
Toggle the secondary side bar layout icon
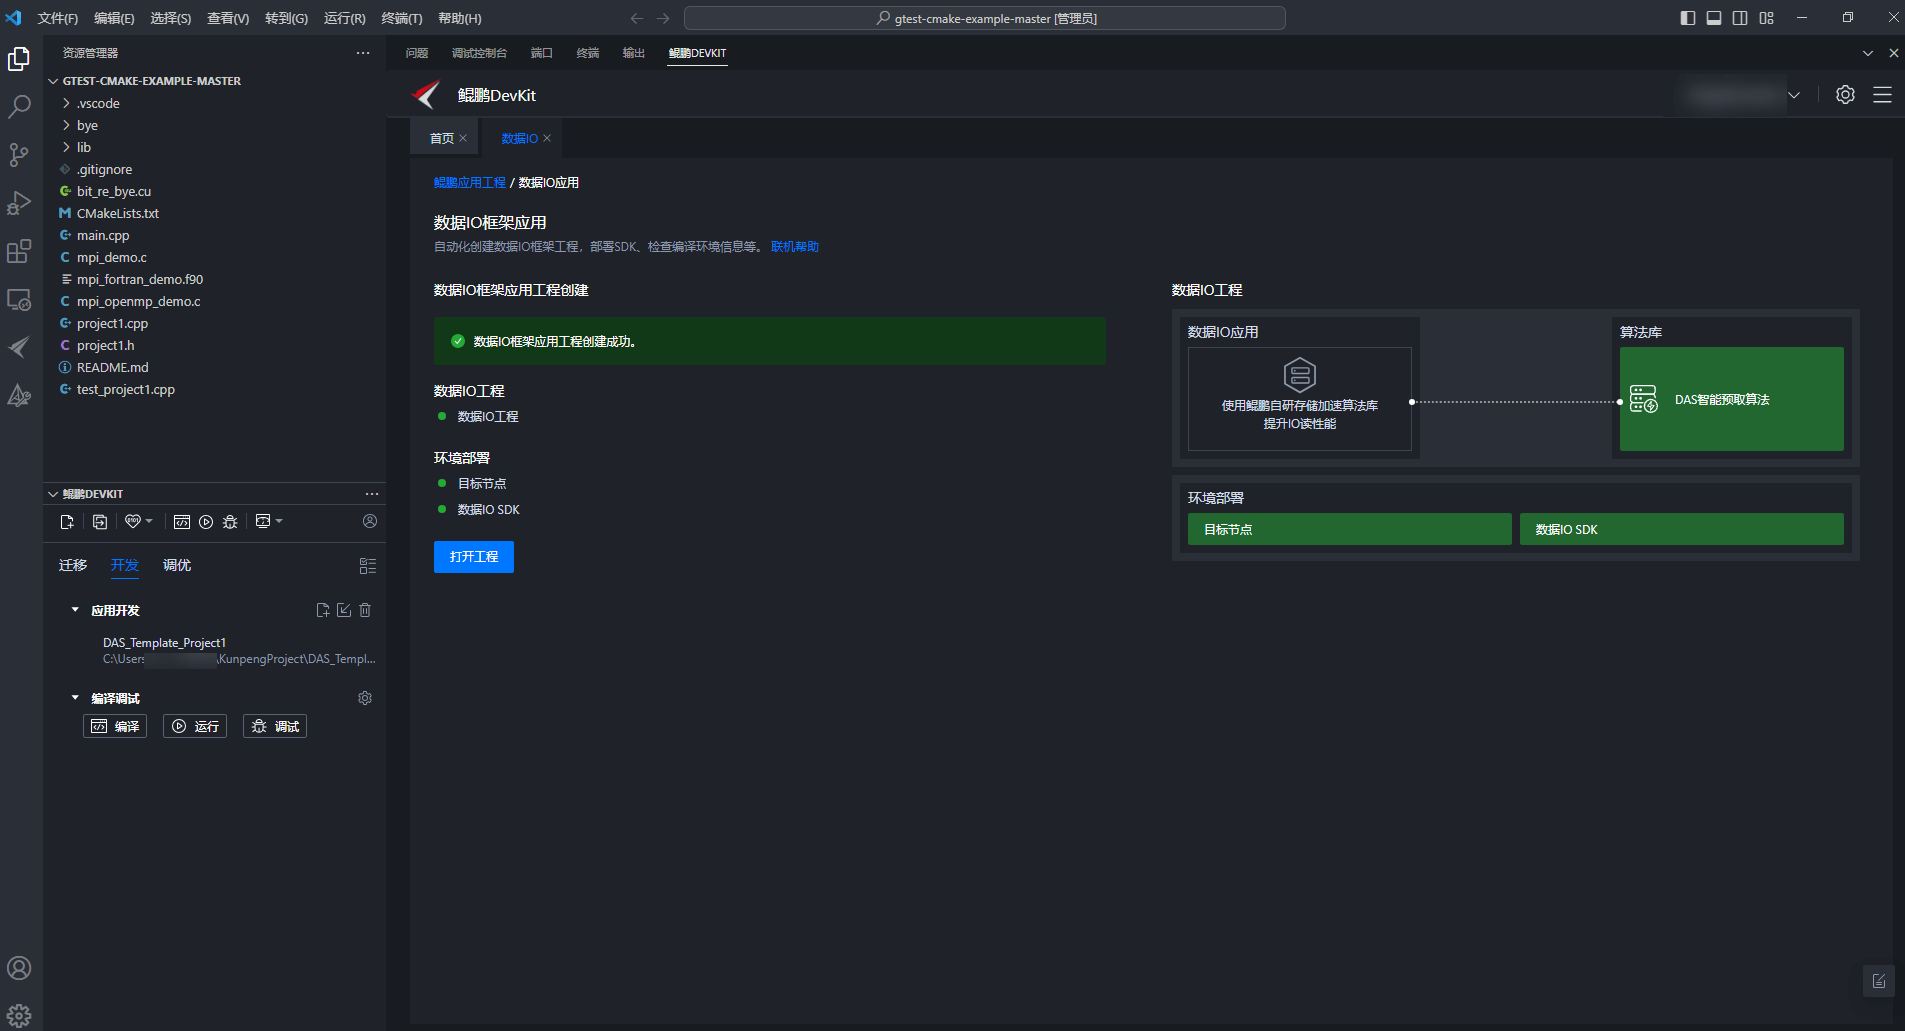pos(1740,18)
